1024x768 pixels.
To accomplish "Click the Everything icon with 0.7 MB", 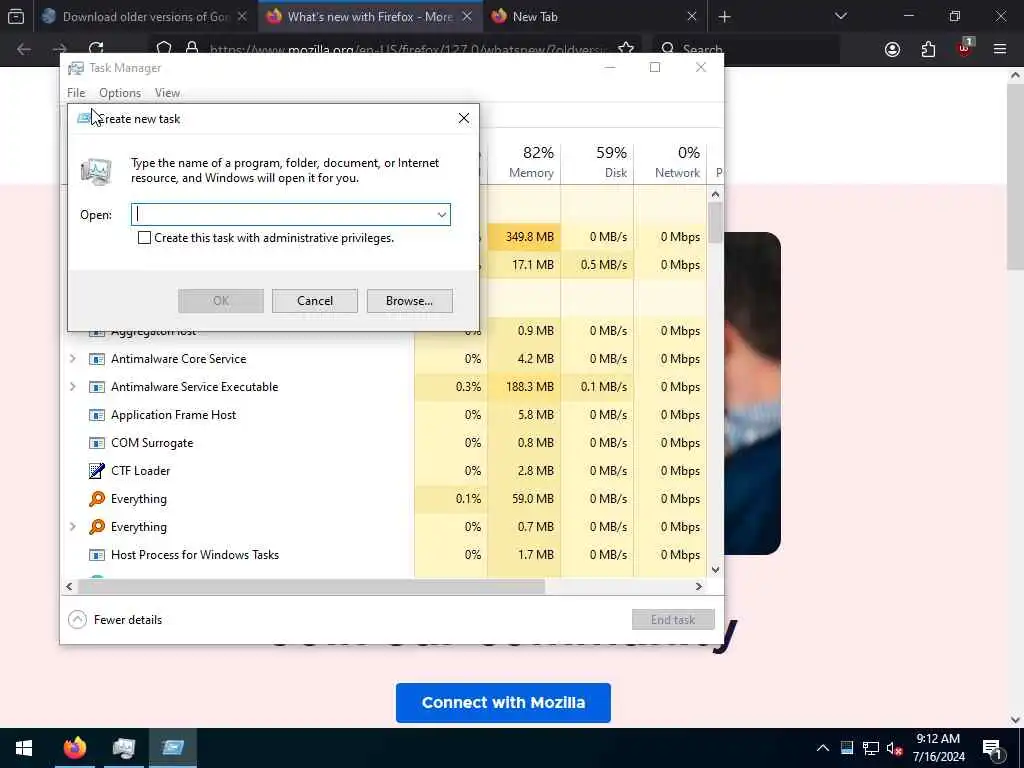I will 97,526.
